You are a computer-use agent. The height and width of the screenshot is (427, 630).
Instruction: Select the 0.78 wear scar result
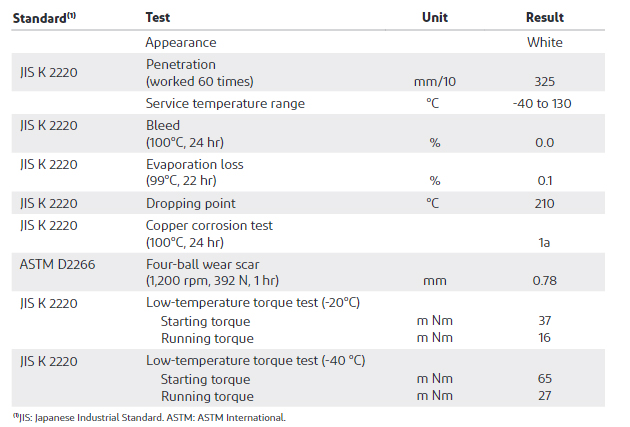point(544,280)
